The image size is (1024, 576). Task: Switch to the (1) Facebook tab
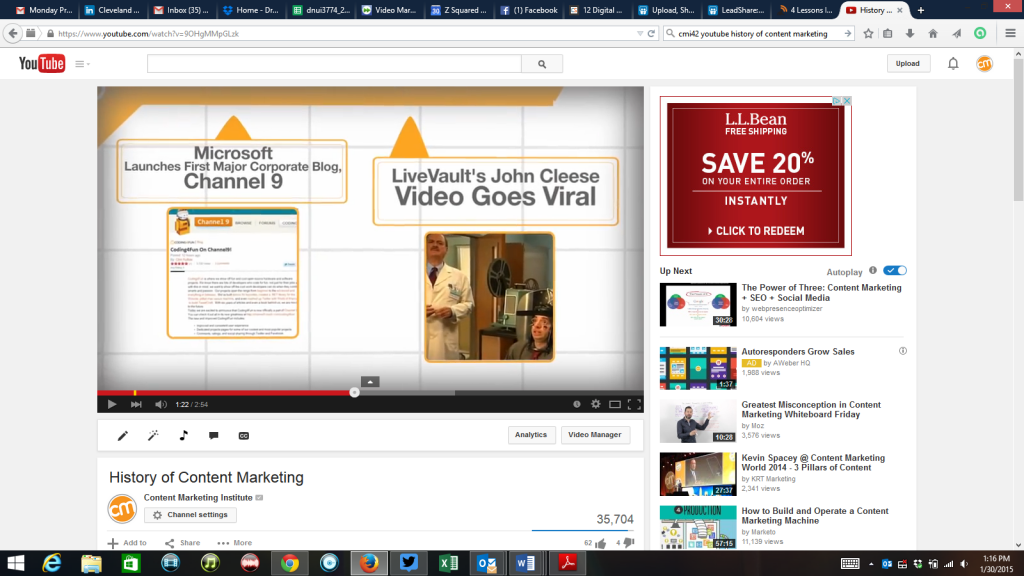click(530, 10)
